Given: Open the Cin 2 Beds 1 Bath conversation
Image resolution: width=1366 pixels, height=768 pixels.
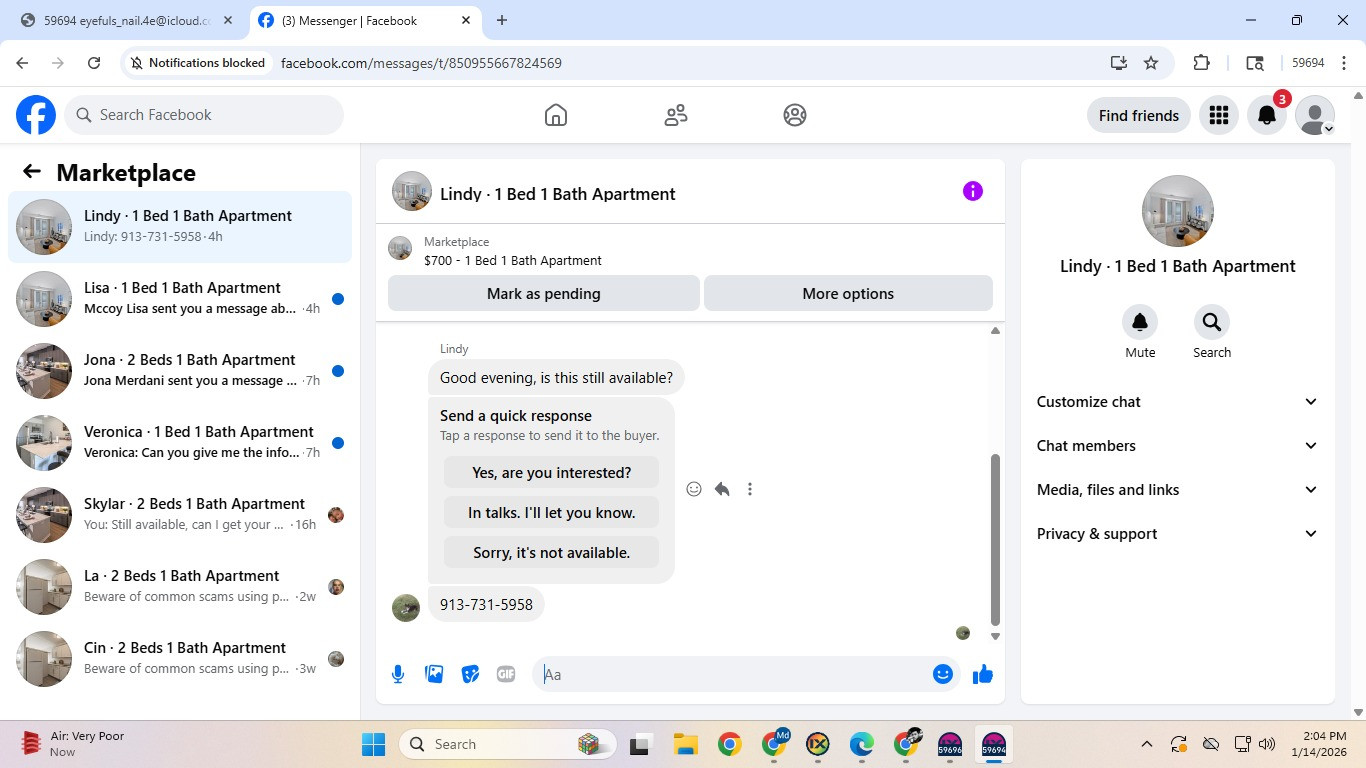Looking at the screenshot, I should click(x=180, y=659).
